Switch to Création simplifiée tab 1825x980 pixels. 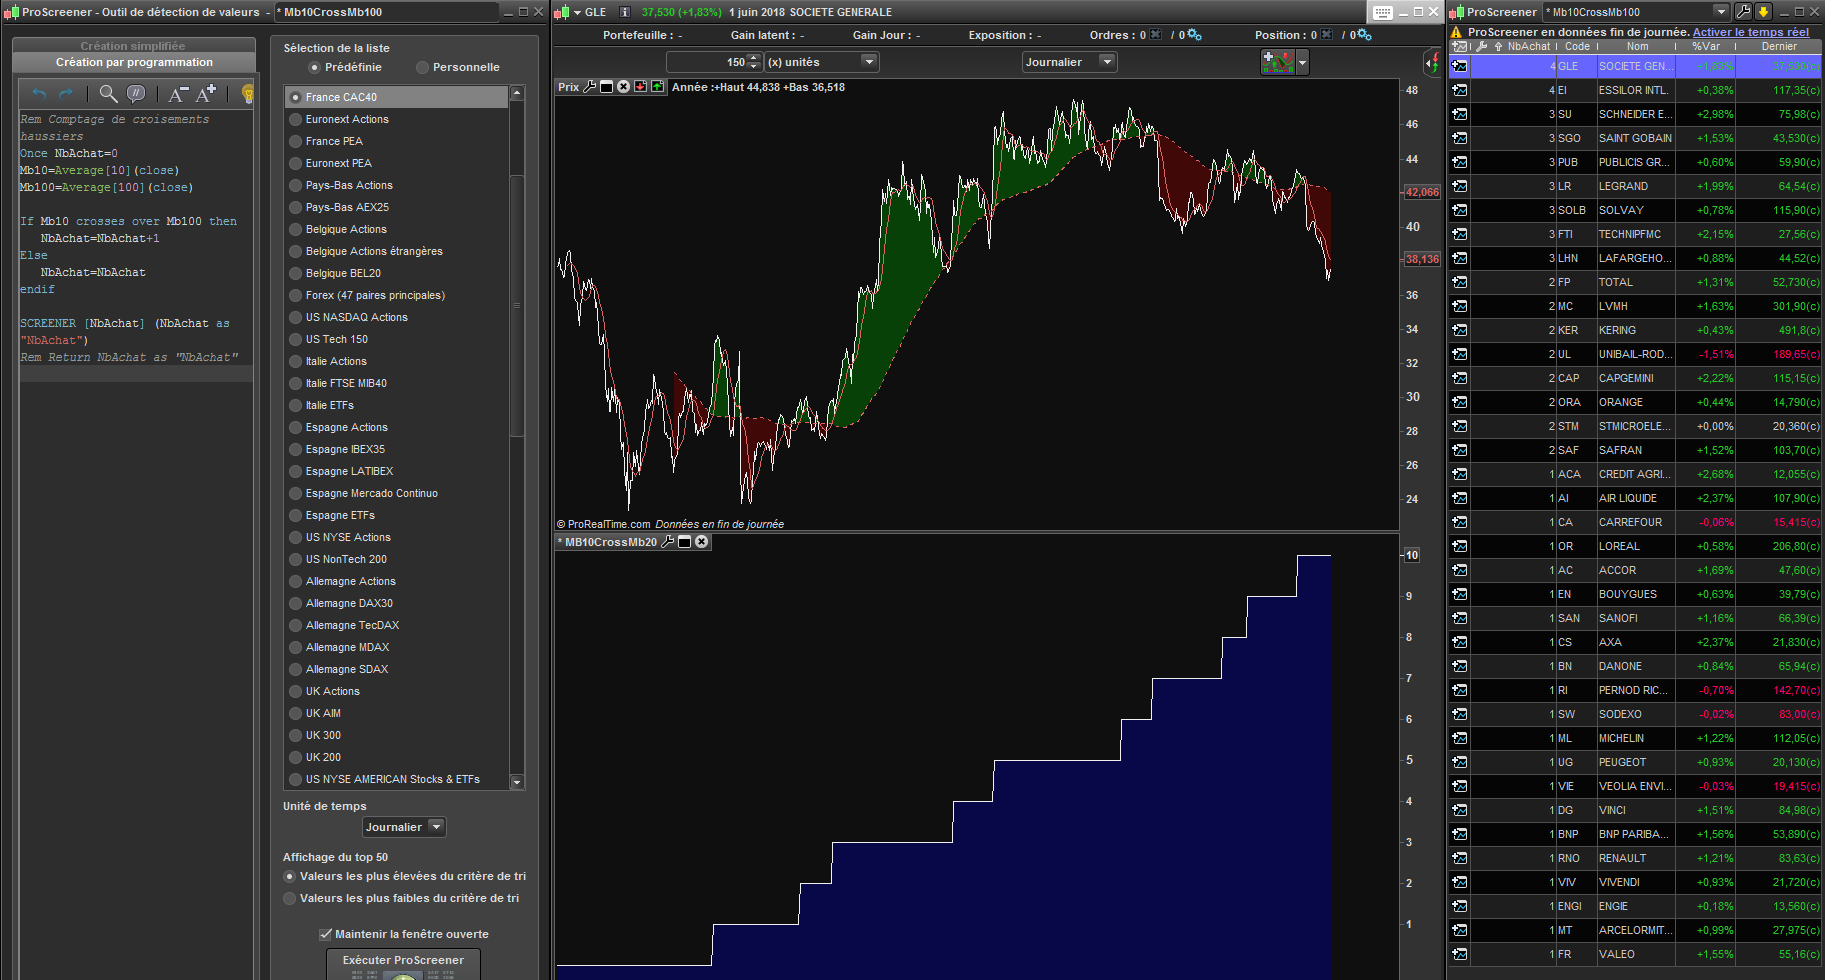tap(134, 46)
